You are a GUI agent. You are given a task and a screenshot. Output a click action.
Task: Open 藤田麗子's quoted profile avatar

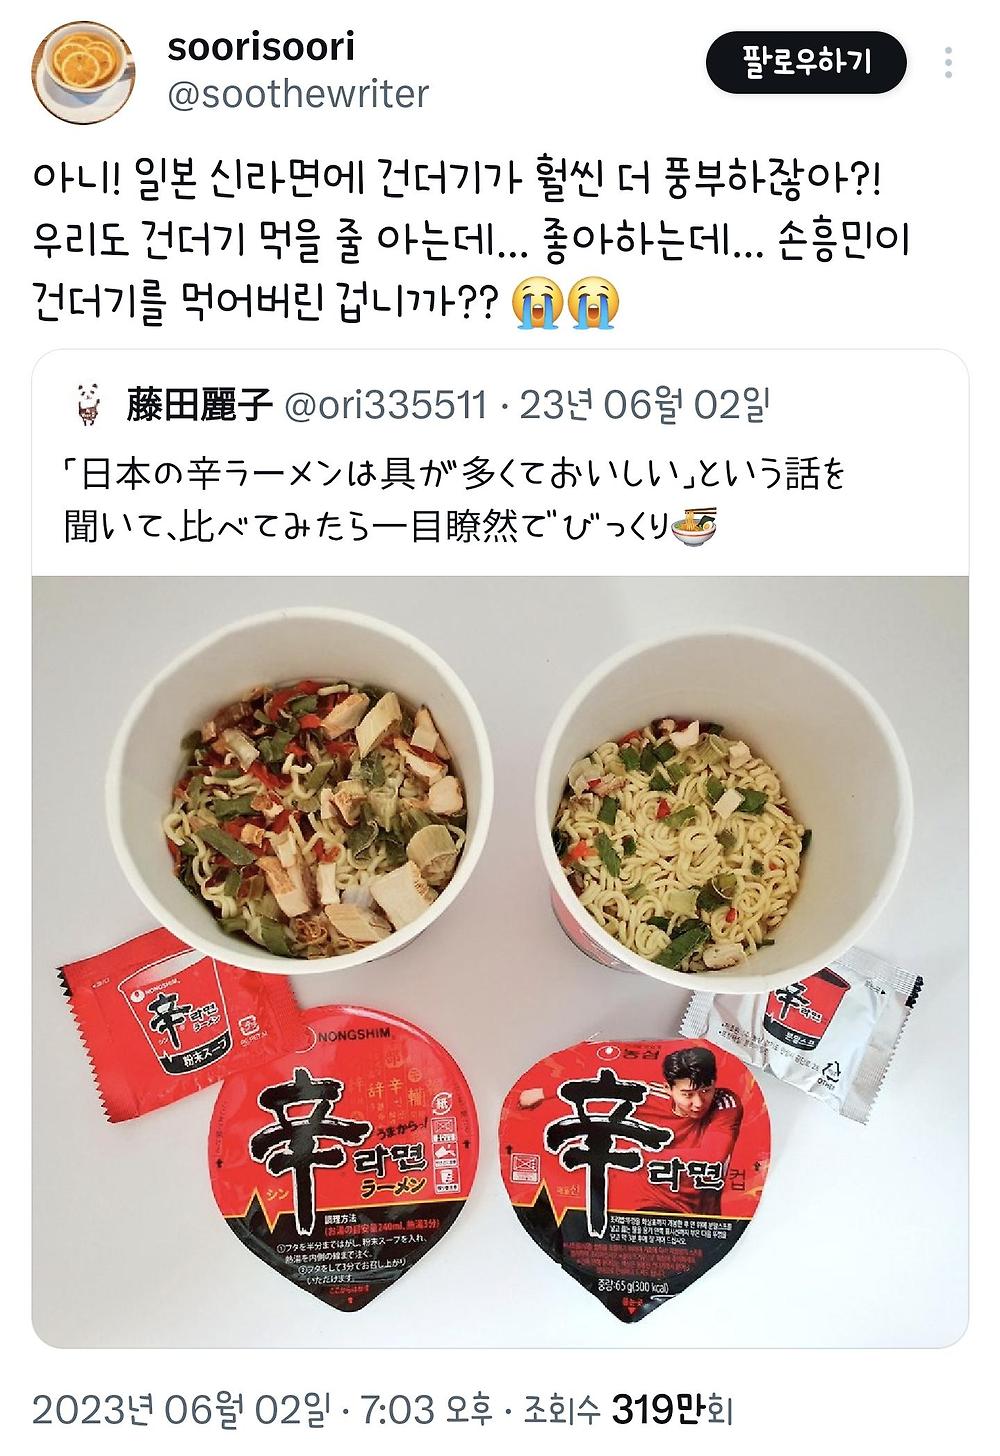click(87, 406)
